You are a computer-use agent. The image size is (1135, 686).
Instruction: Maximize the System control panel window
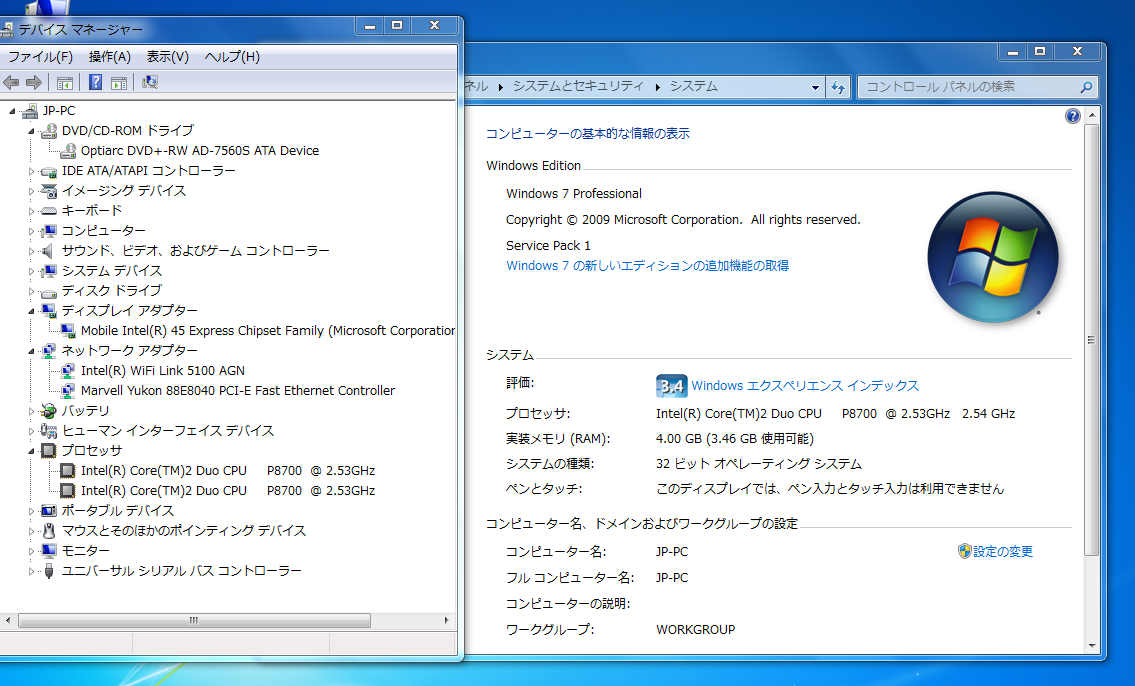click(1039, 51)
